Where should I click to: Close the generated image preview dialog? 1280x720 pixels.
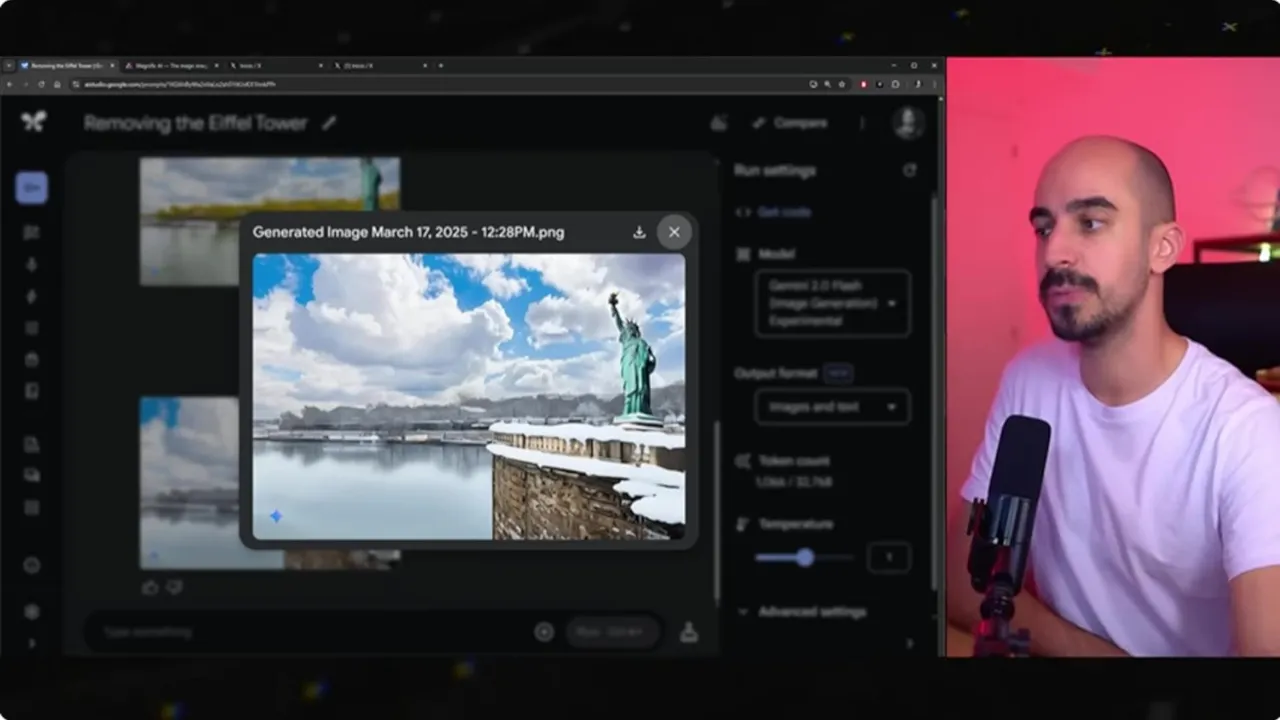(x=674, y=232)
